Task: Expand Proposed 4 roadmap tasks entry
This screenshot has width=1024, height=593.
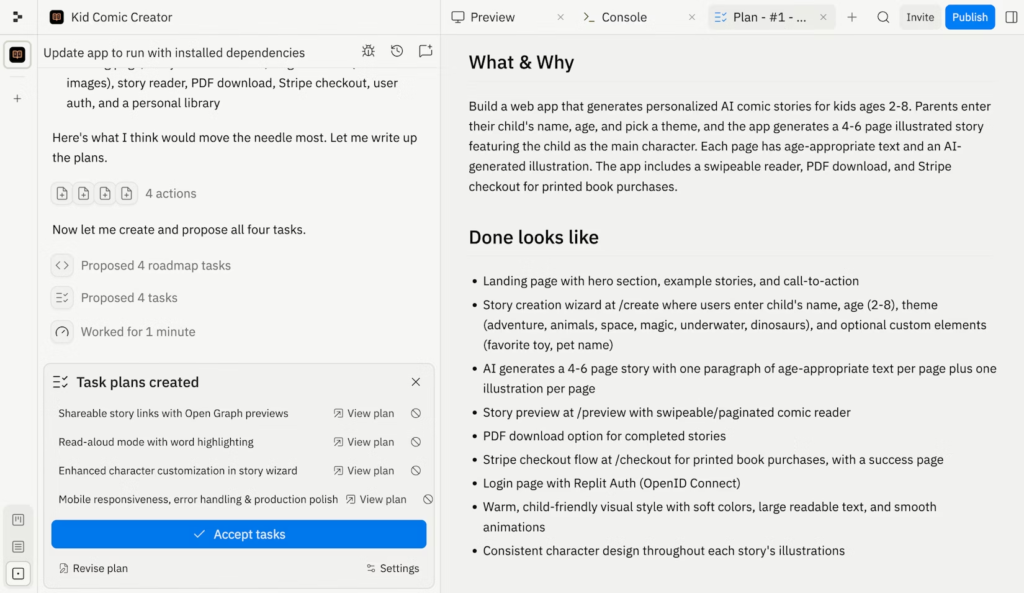Action: pos(155,266)
